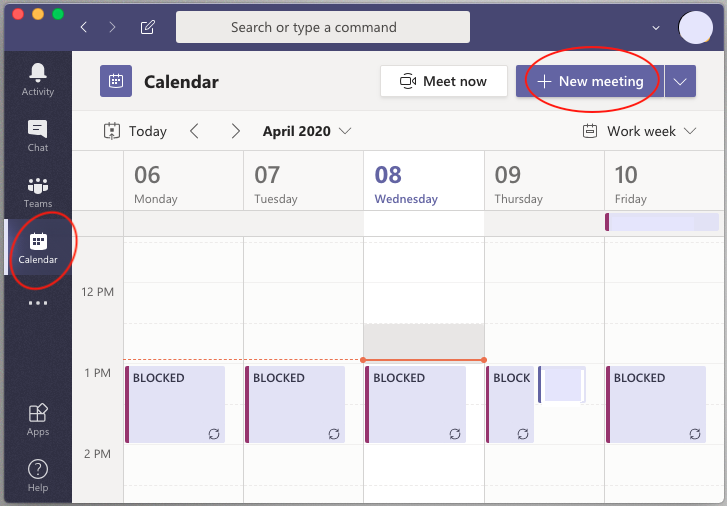Open the Chat section
Image resolution: width=727 pixels, height=506 pixels.
click(38, 135)
